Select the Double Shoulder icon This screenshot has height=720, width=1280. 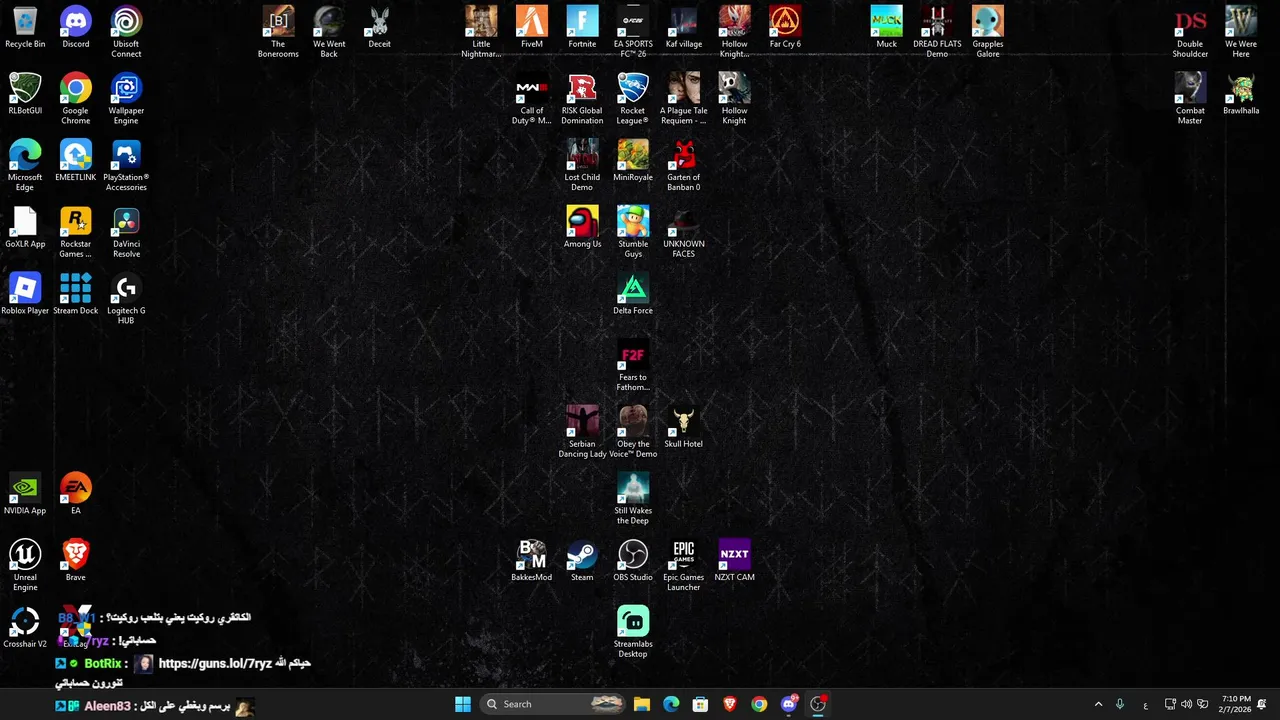pyautogui.click(x=1190, y=32)
